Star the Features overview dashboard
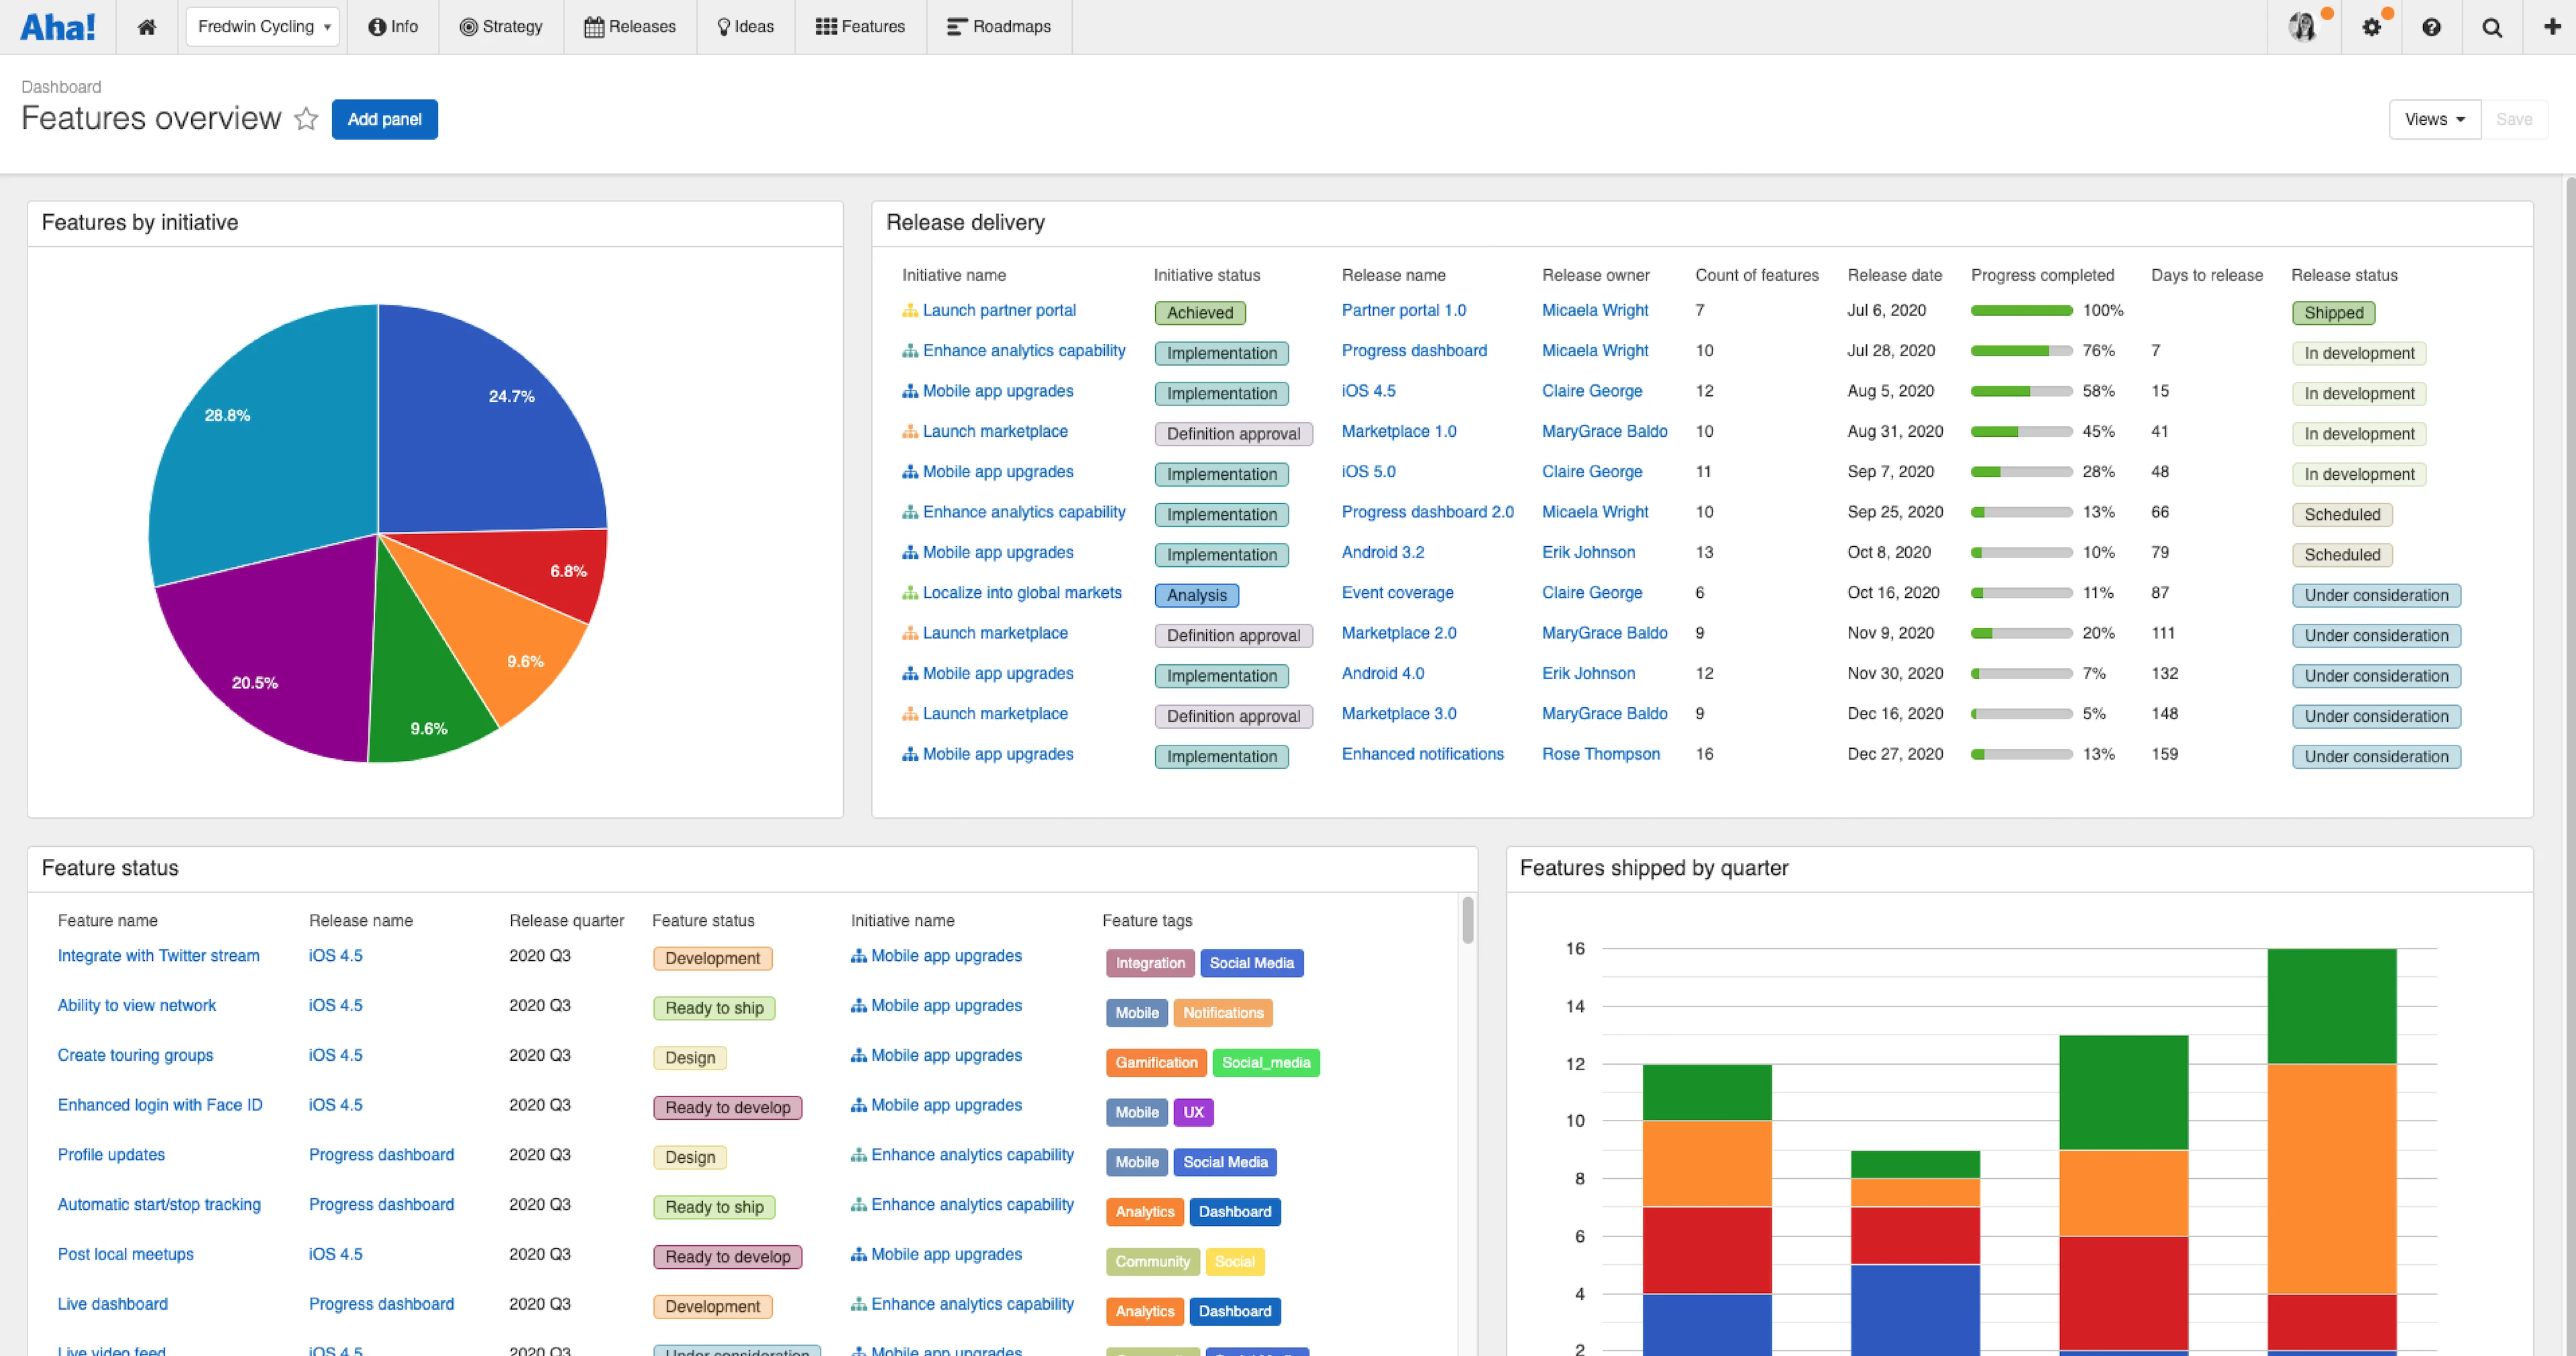 (x=306, y=120)
